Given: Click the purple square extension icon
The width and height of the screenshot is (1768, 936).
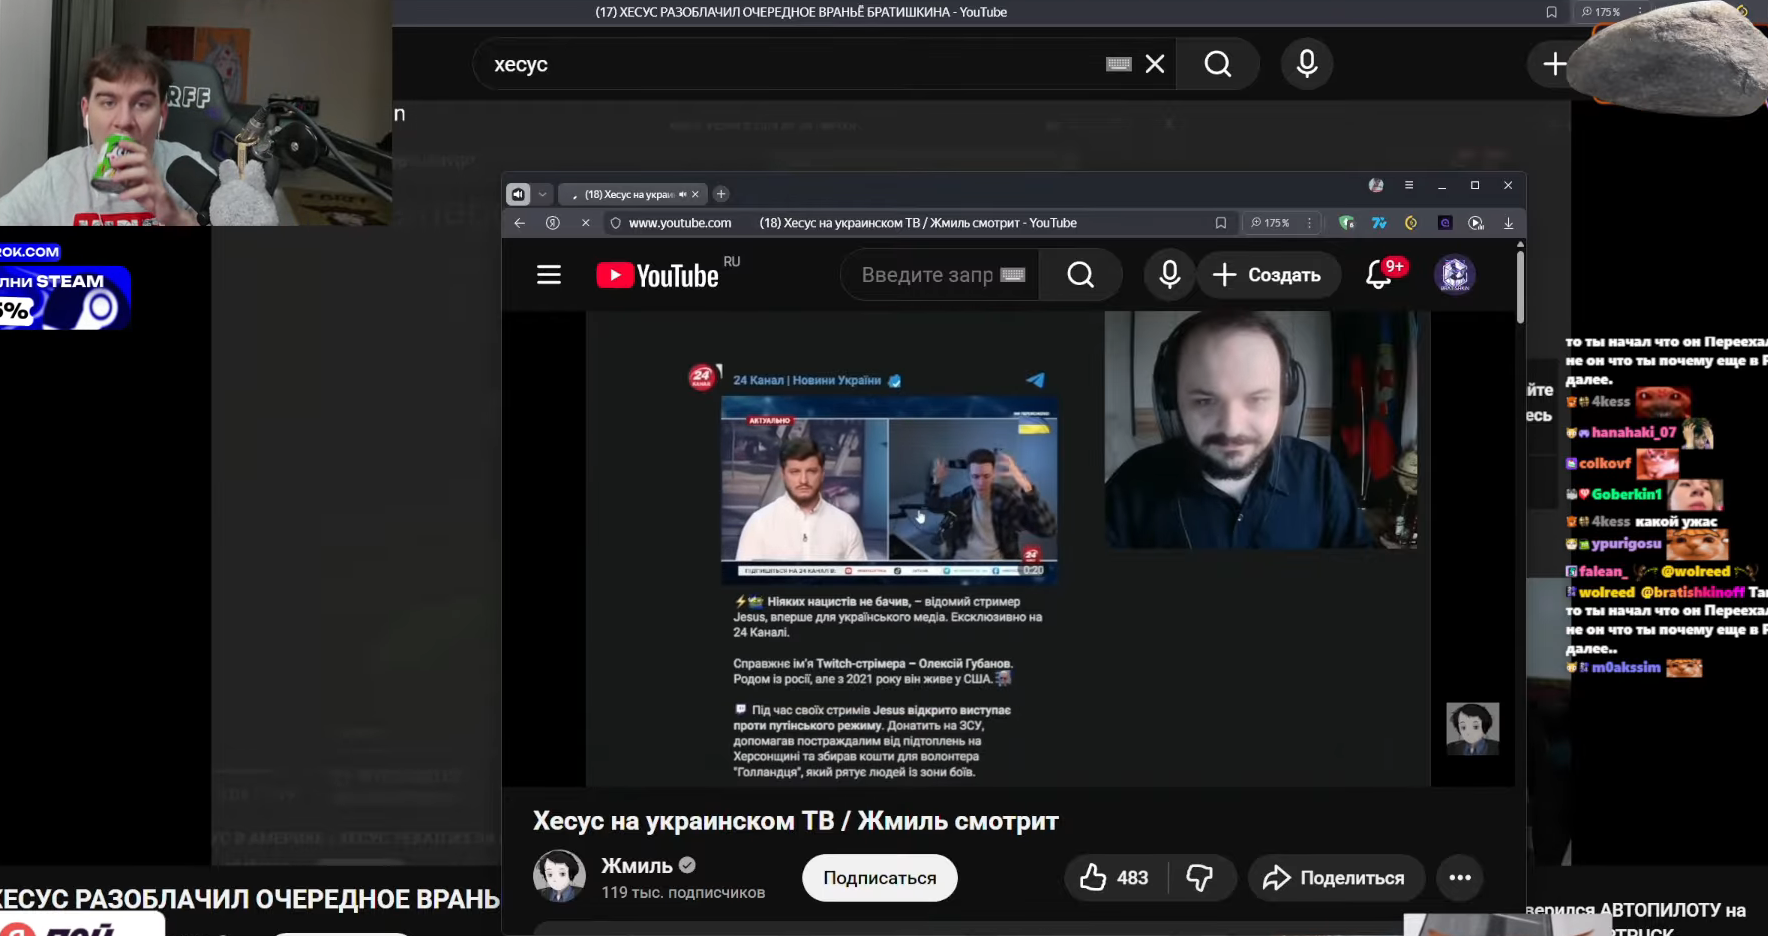Looking at the screenshot, I should pyautogui.click(x=1445, y=223).
